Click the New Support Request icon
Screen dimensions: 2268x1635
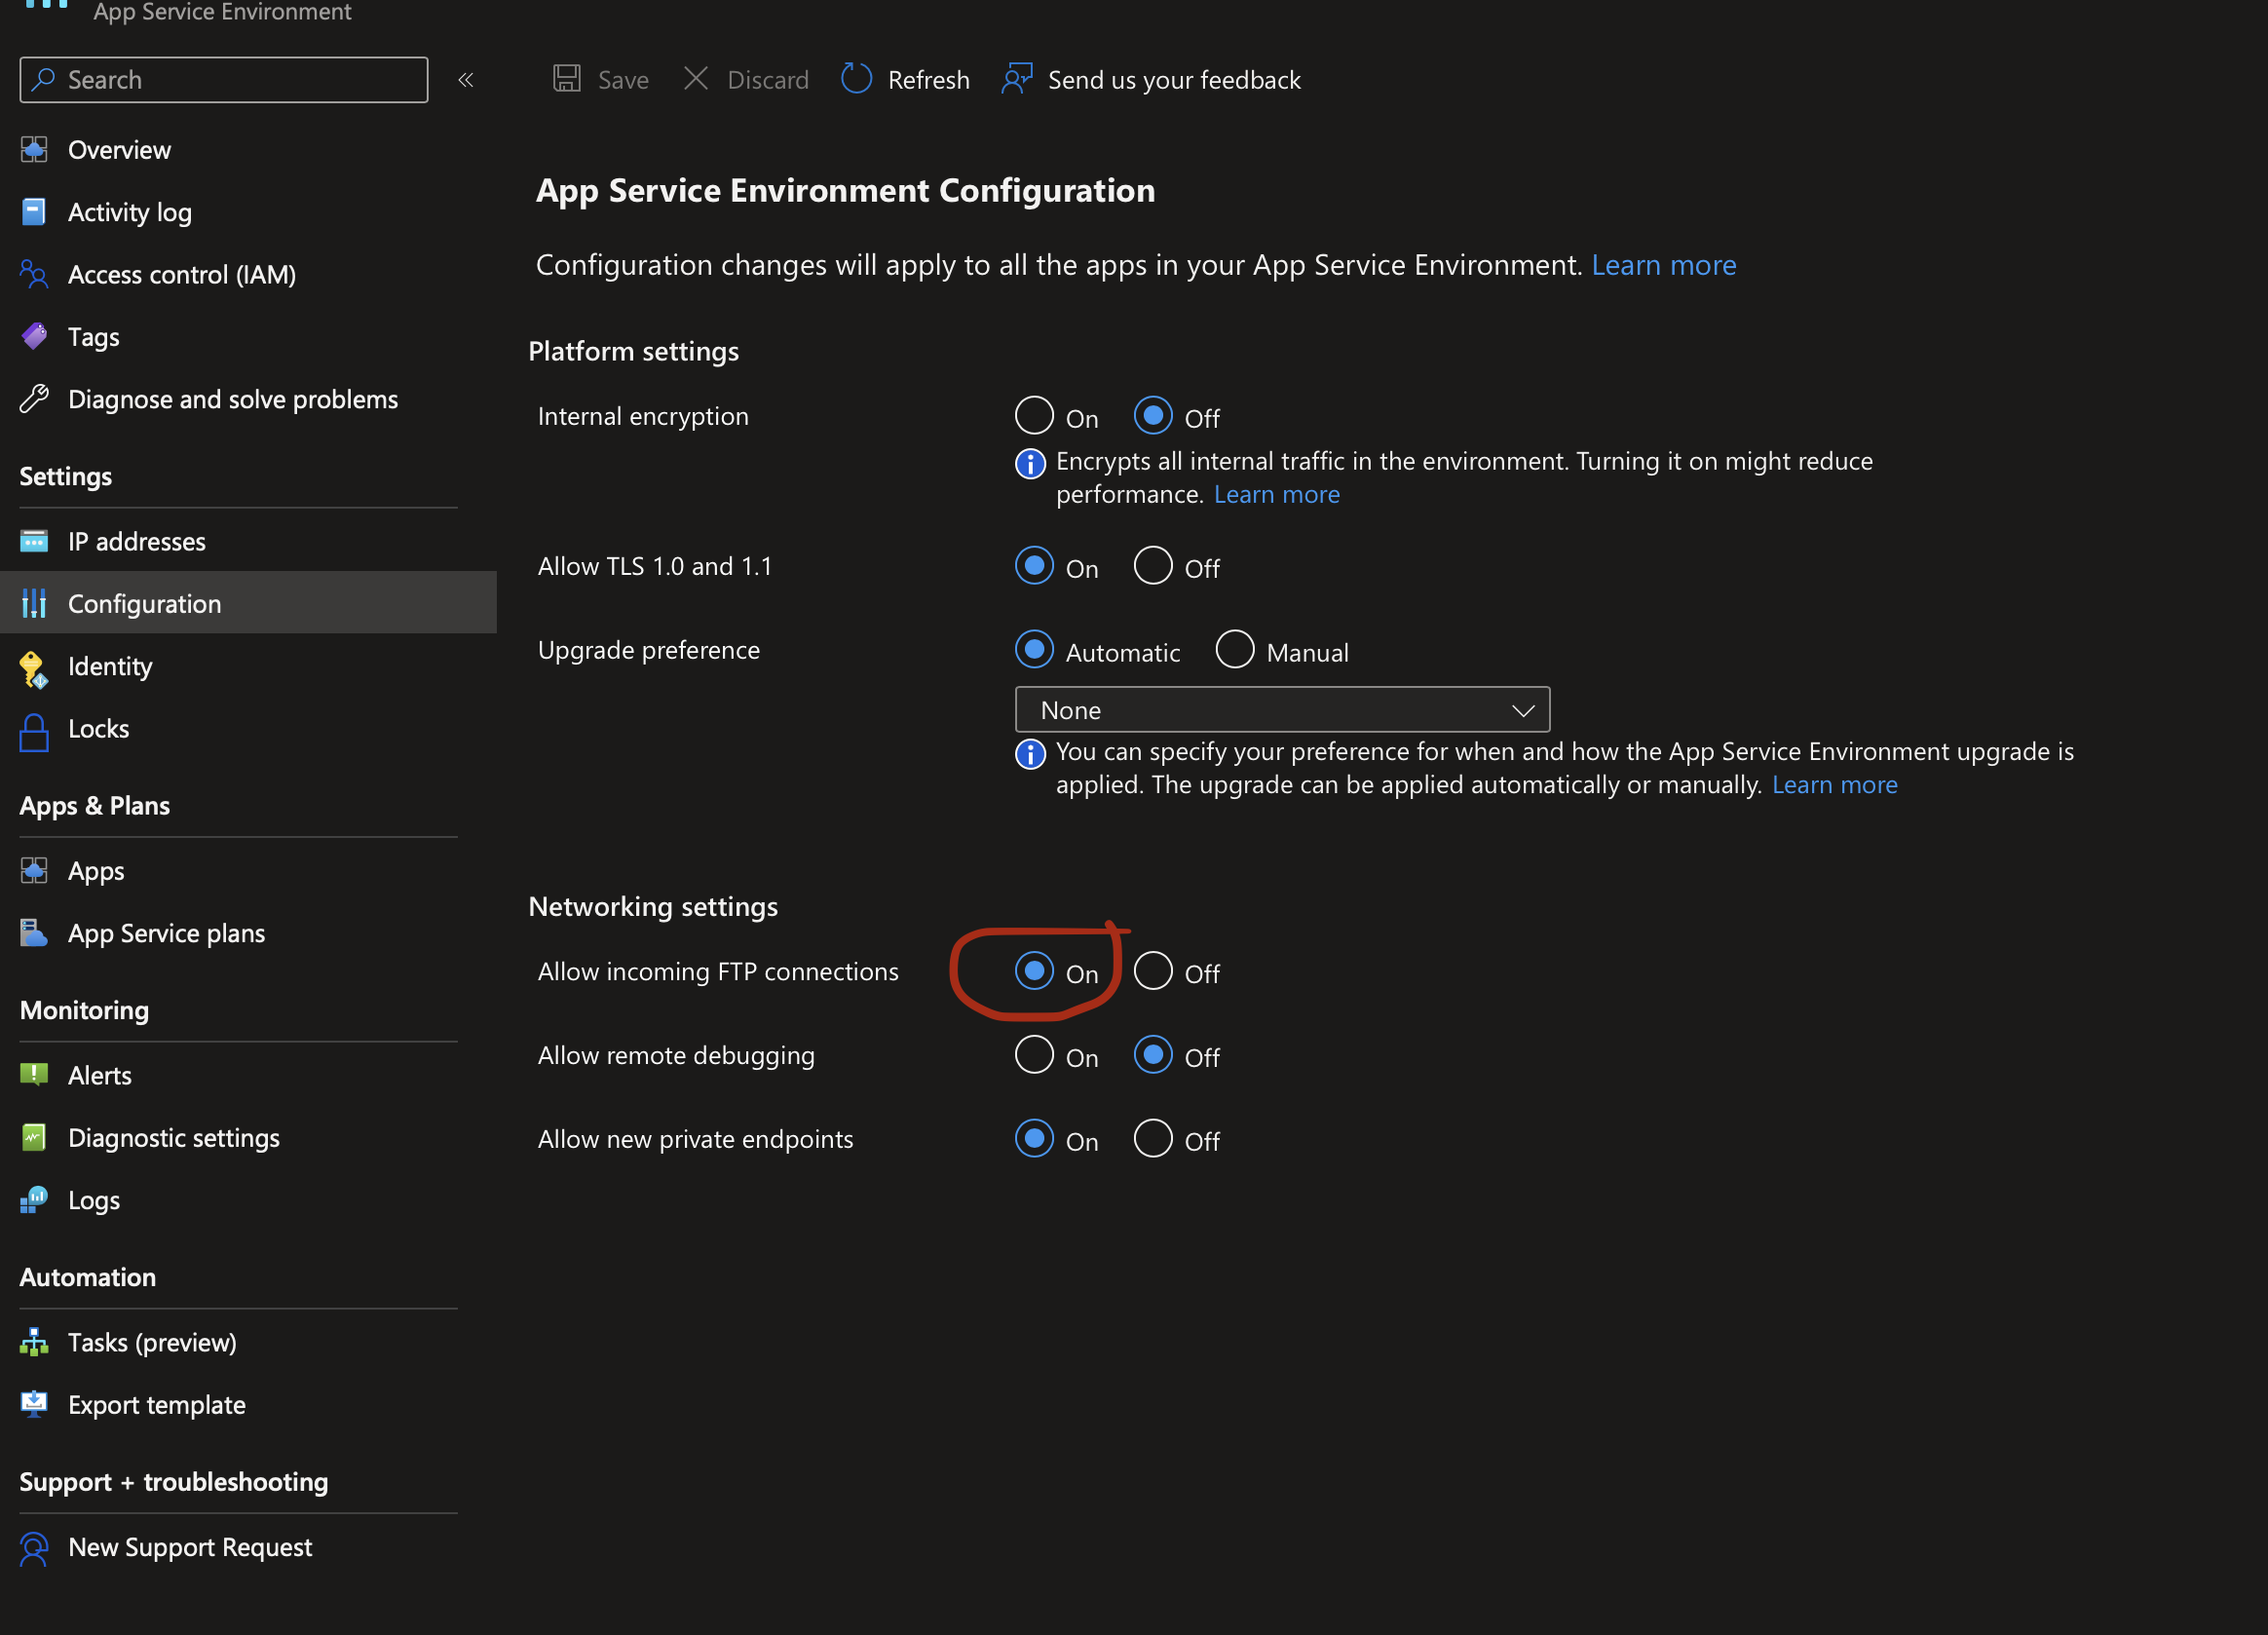pos(34,1549)
